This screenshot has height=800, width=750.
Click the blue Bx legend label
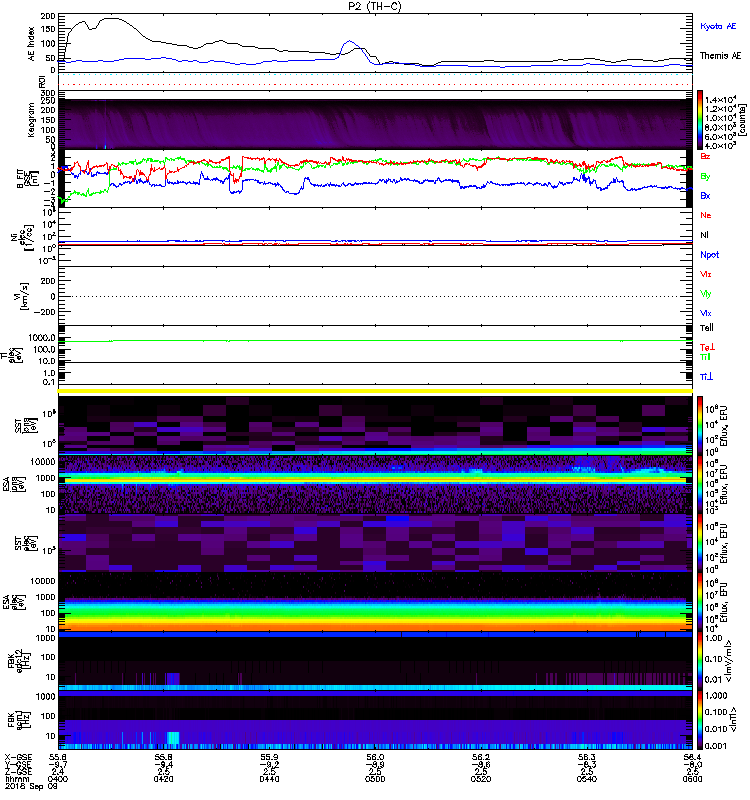(x=705, y=195)
